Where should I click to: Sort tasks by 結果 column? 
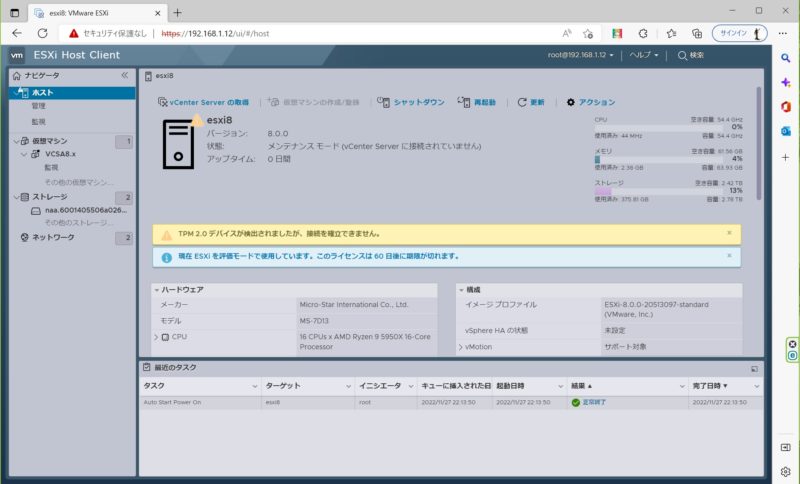tap(627, 386)
